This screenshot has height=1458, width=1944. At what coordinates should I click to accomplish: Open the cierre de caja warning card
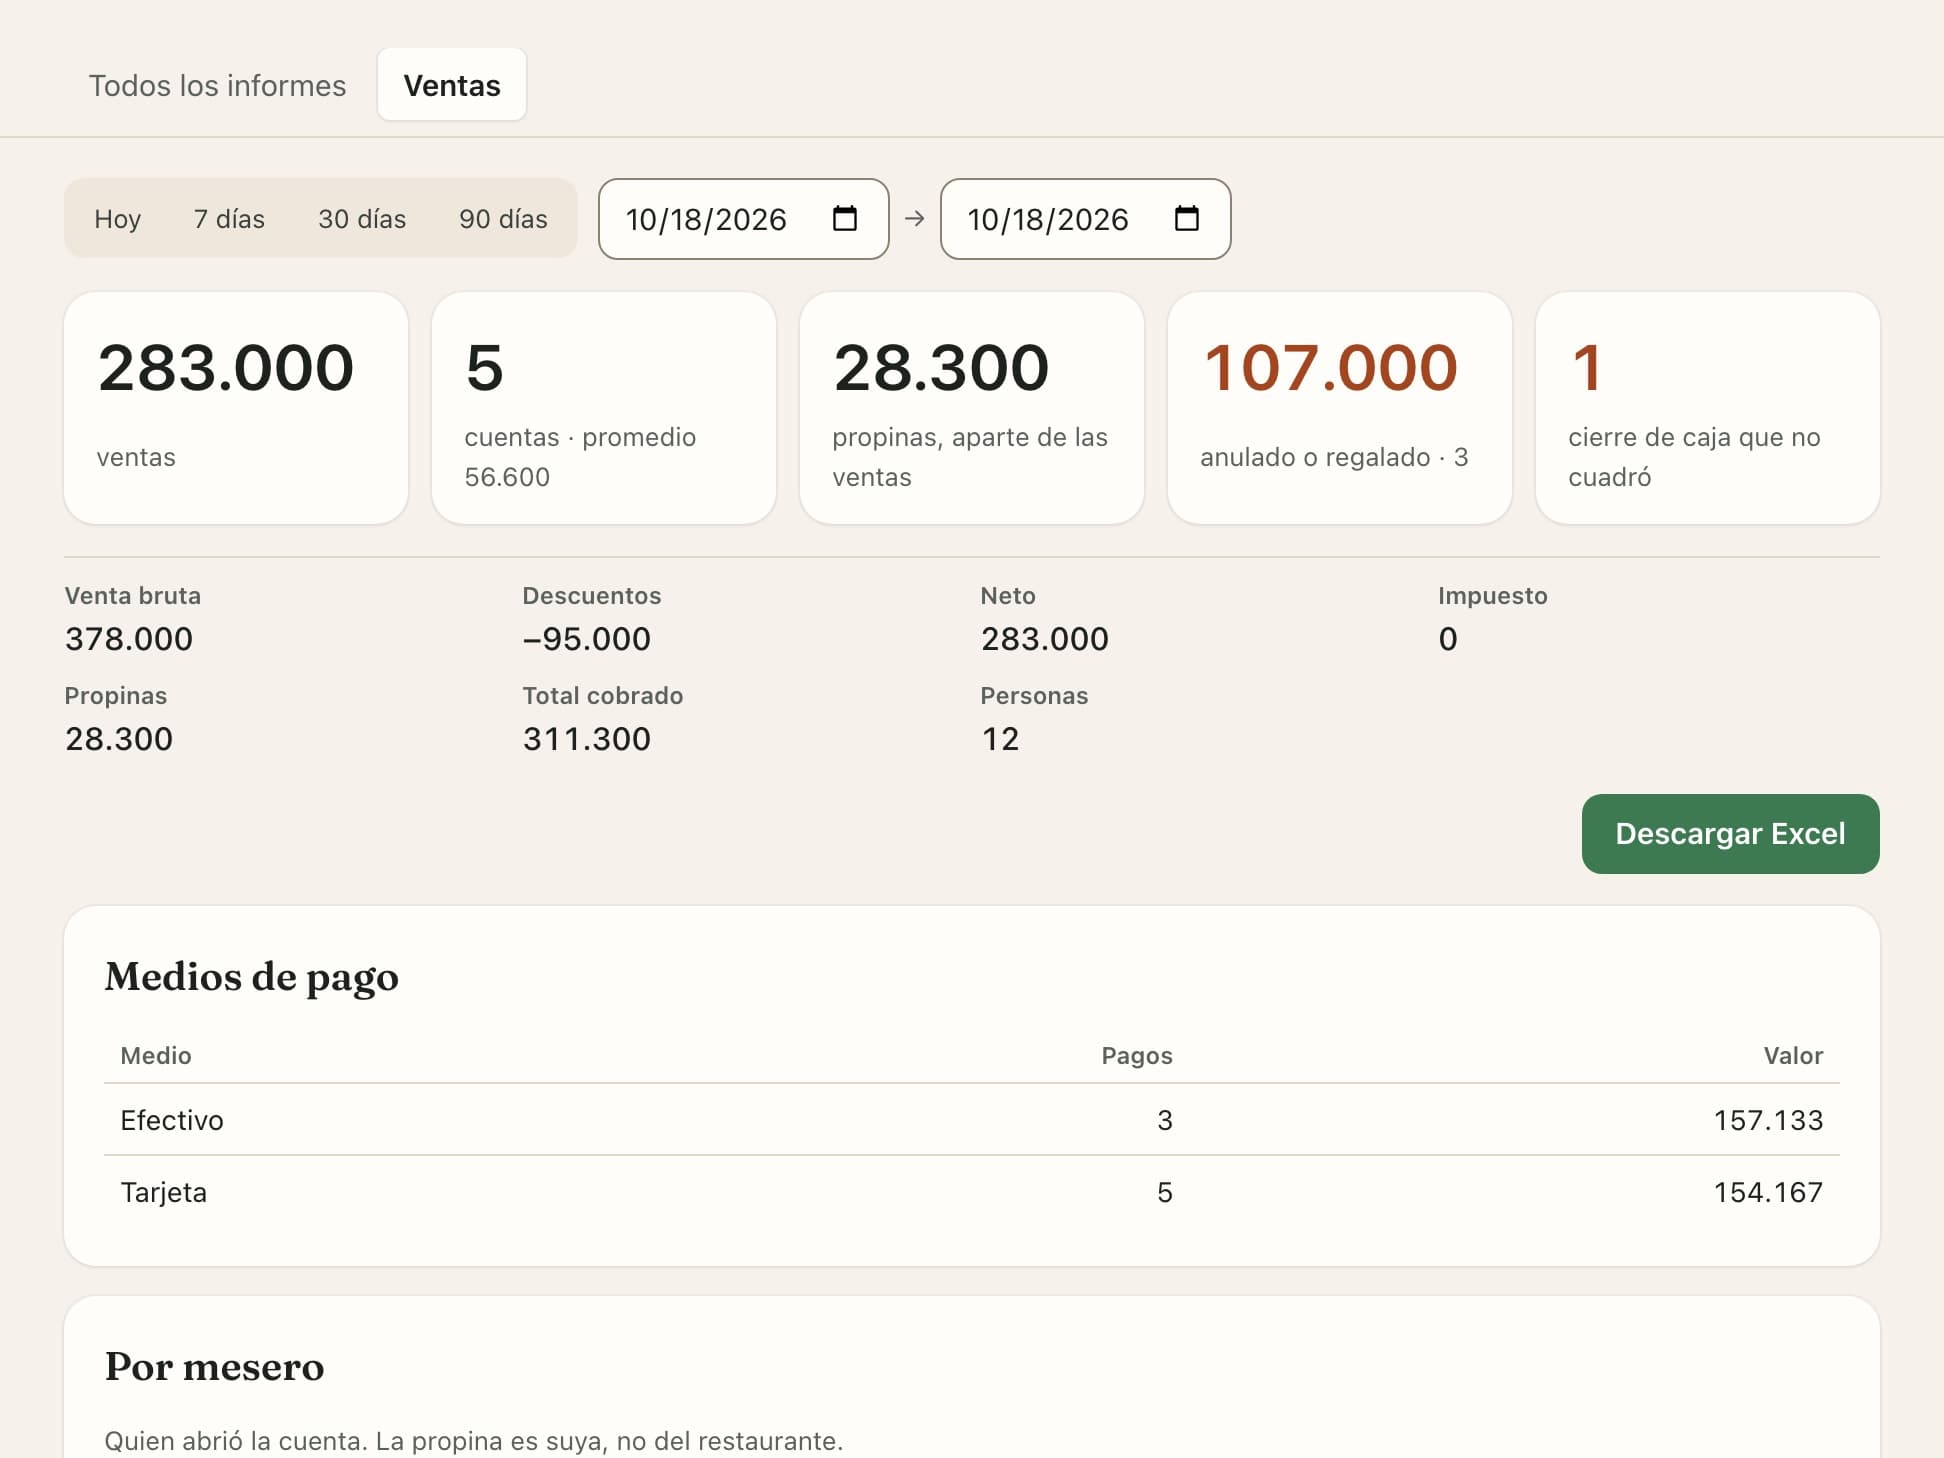[x=1708, y=408]
